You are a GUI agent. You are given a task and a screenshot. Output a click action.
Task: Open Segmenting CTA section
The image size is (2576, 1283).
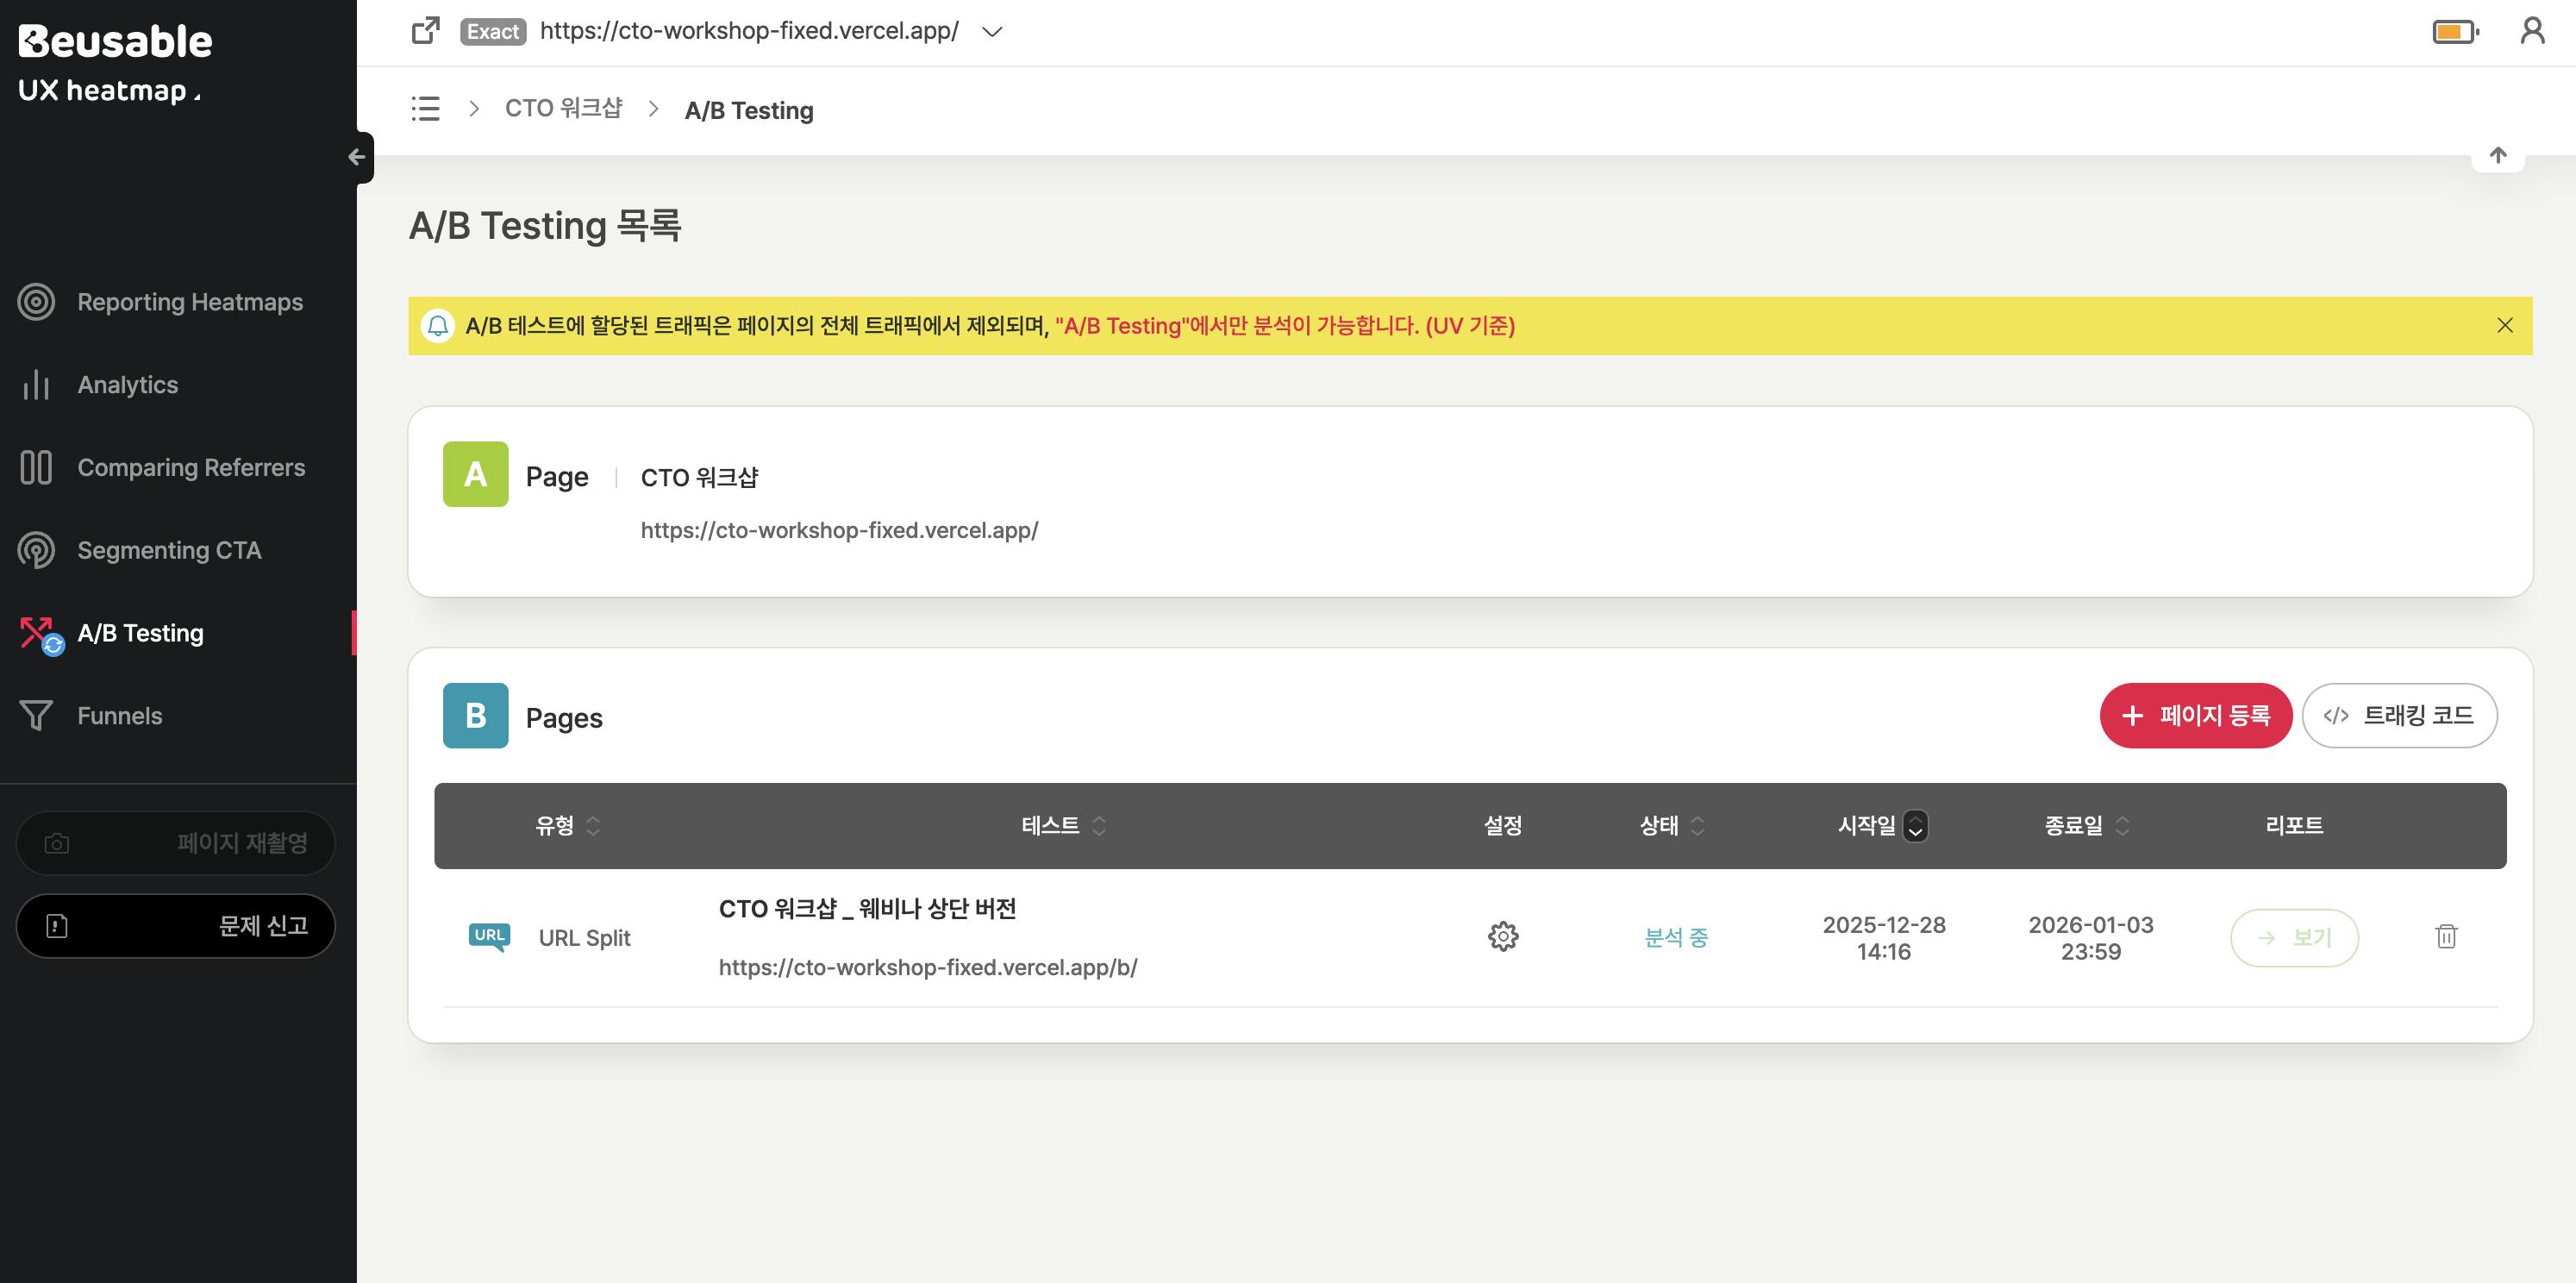(169, 550)
